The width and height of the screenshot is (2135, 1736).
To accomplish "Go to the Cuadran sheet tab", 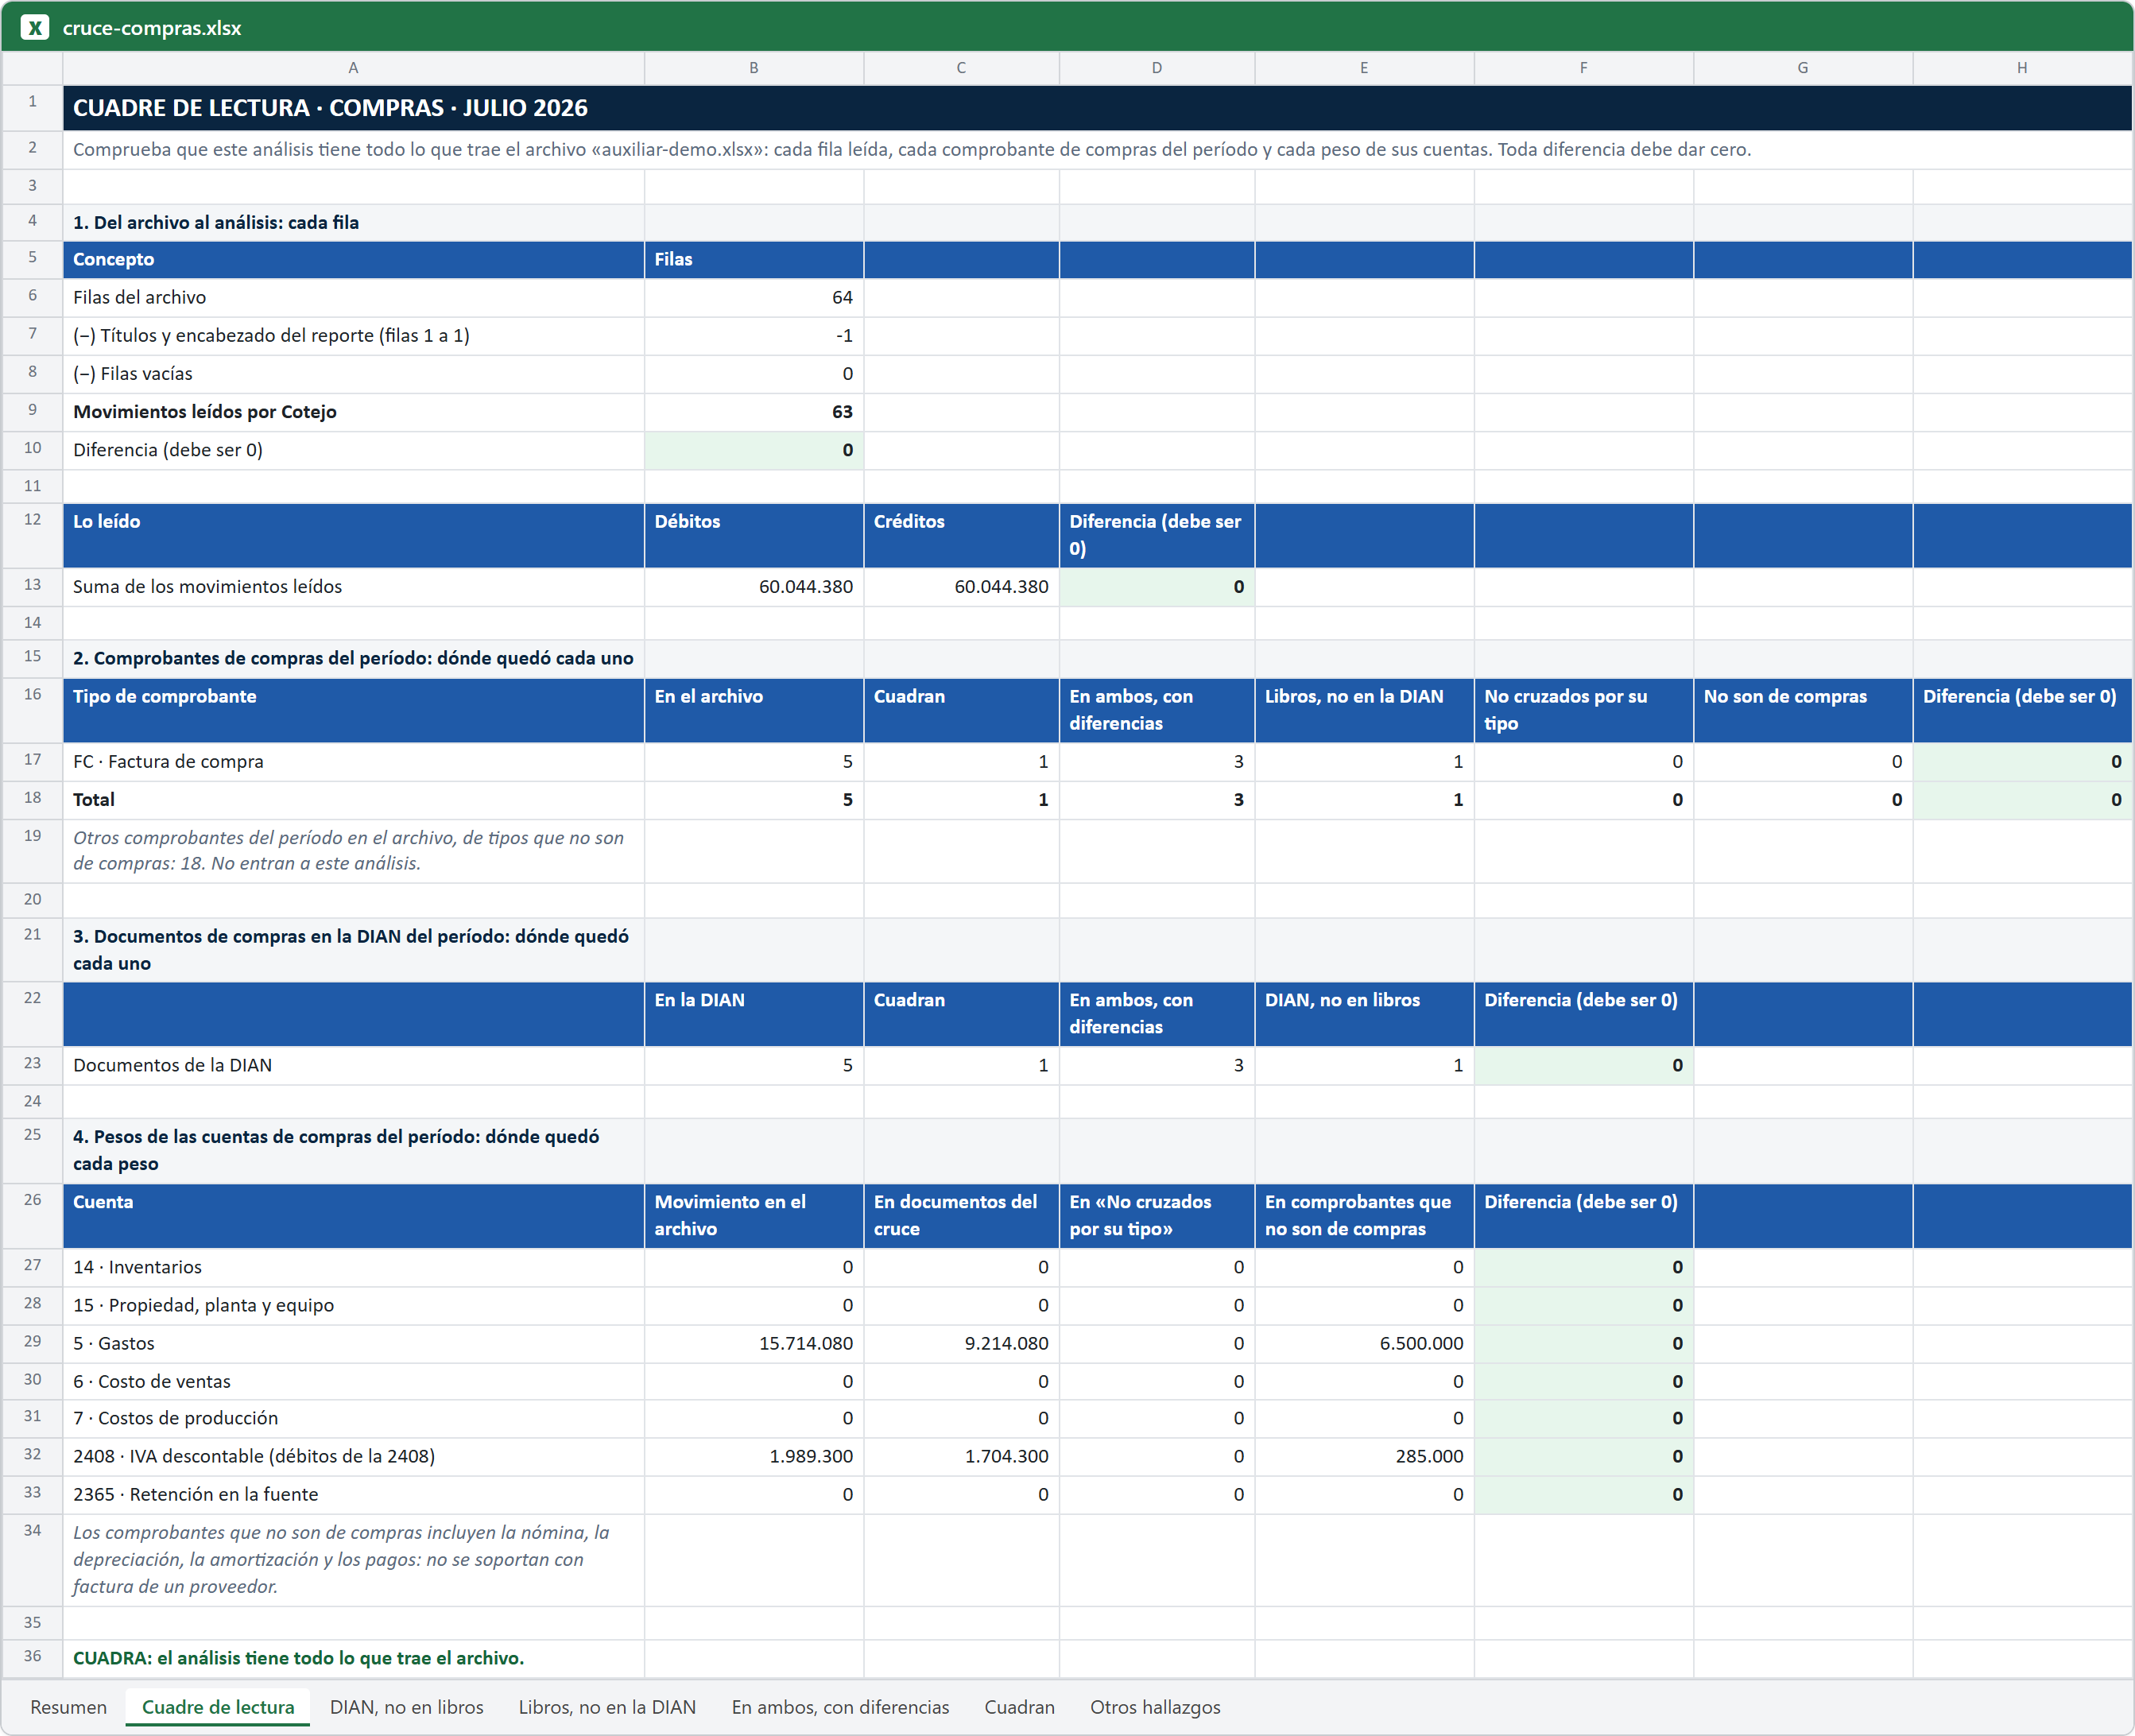I will tap(1019, 1706).
